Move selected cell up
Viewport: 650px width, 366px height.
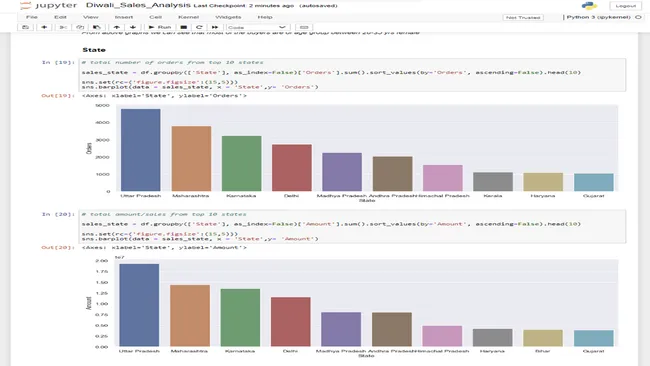point(116,27)
